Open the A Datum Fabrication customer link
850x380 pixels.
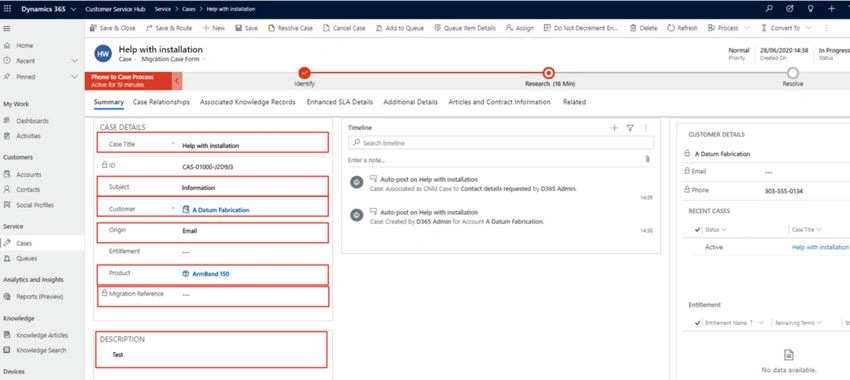pyautogui.click(x=221, y=210)
